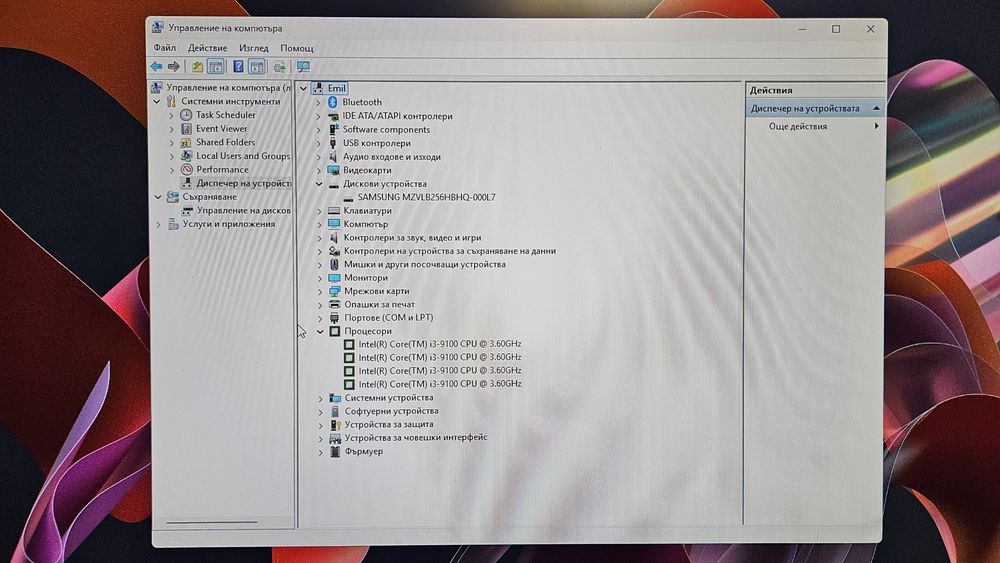The width and height of the screenshot is (1000, 563).
Task: Select the last Intel Core i3-9100 entry
Action: click(439, 384)
